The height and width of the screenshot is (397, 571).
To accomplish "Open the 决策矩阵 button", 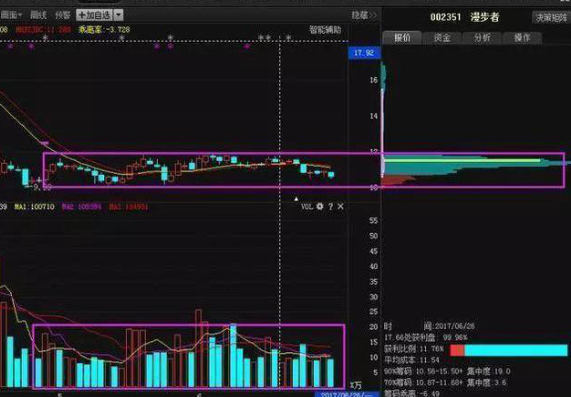I will tap(551, 17).
